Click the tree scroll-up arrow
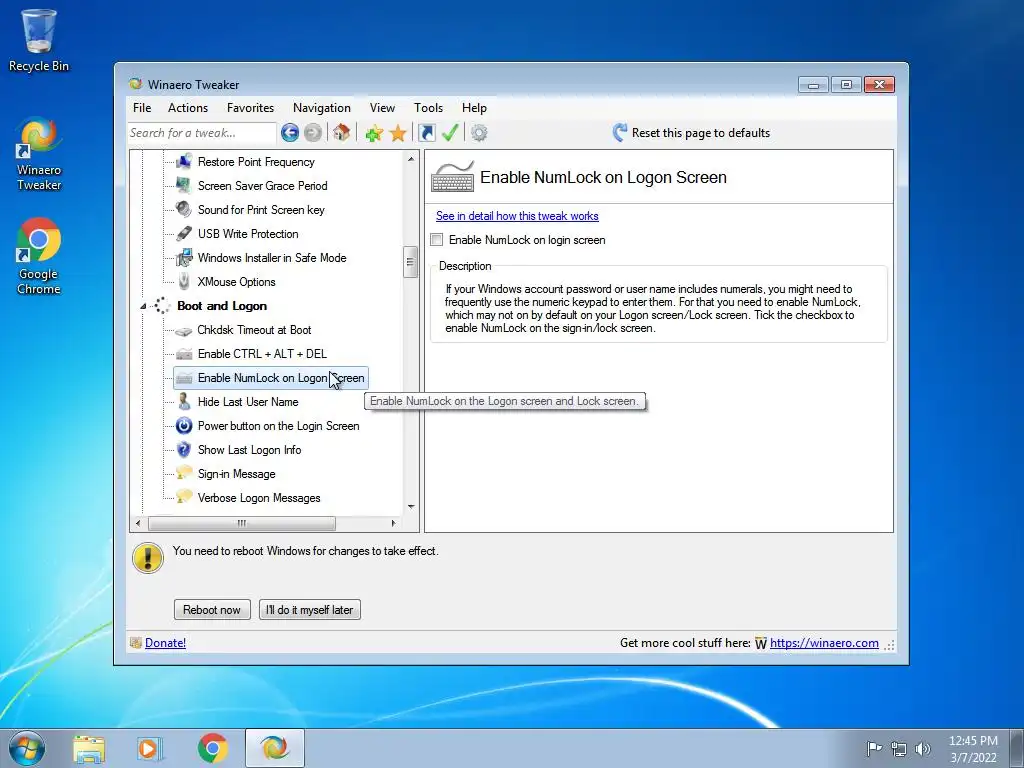This screenshot has height=768, width=1024. [411, 159]
